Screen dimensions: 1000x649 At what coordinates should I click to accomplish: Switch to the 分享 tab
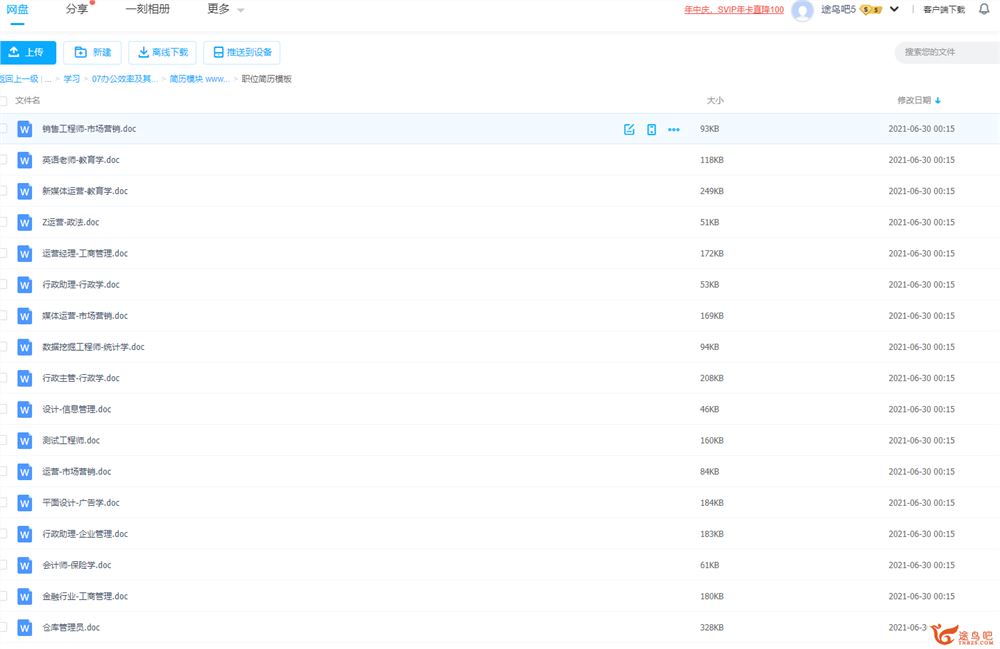click(x=77, y=9)
